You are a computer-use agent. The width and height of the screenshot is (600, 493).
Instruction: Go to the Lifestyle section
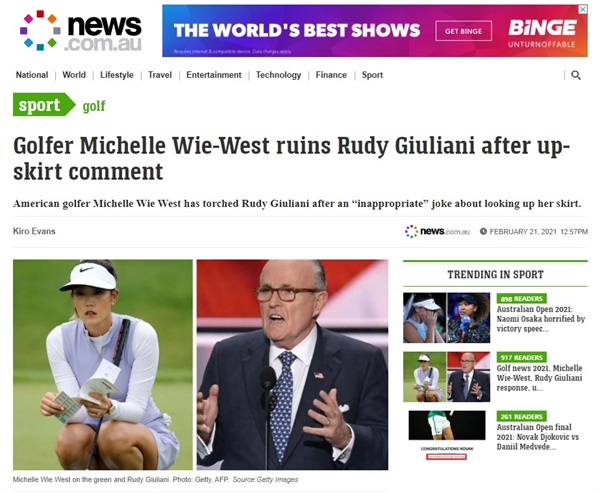pos(117,75)
